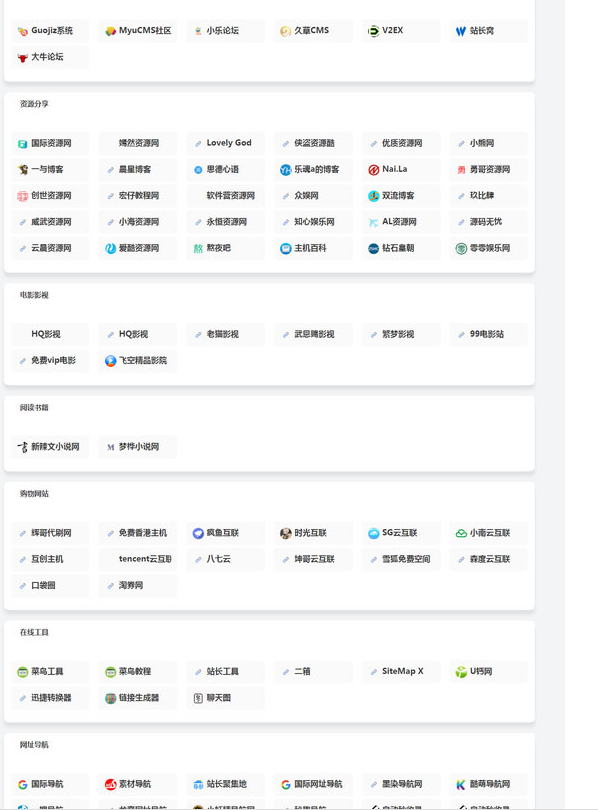Open 飞空精品影院 play icon
The height and width of the screenshot is (810, 598).
pos(111,361)
